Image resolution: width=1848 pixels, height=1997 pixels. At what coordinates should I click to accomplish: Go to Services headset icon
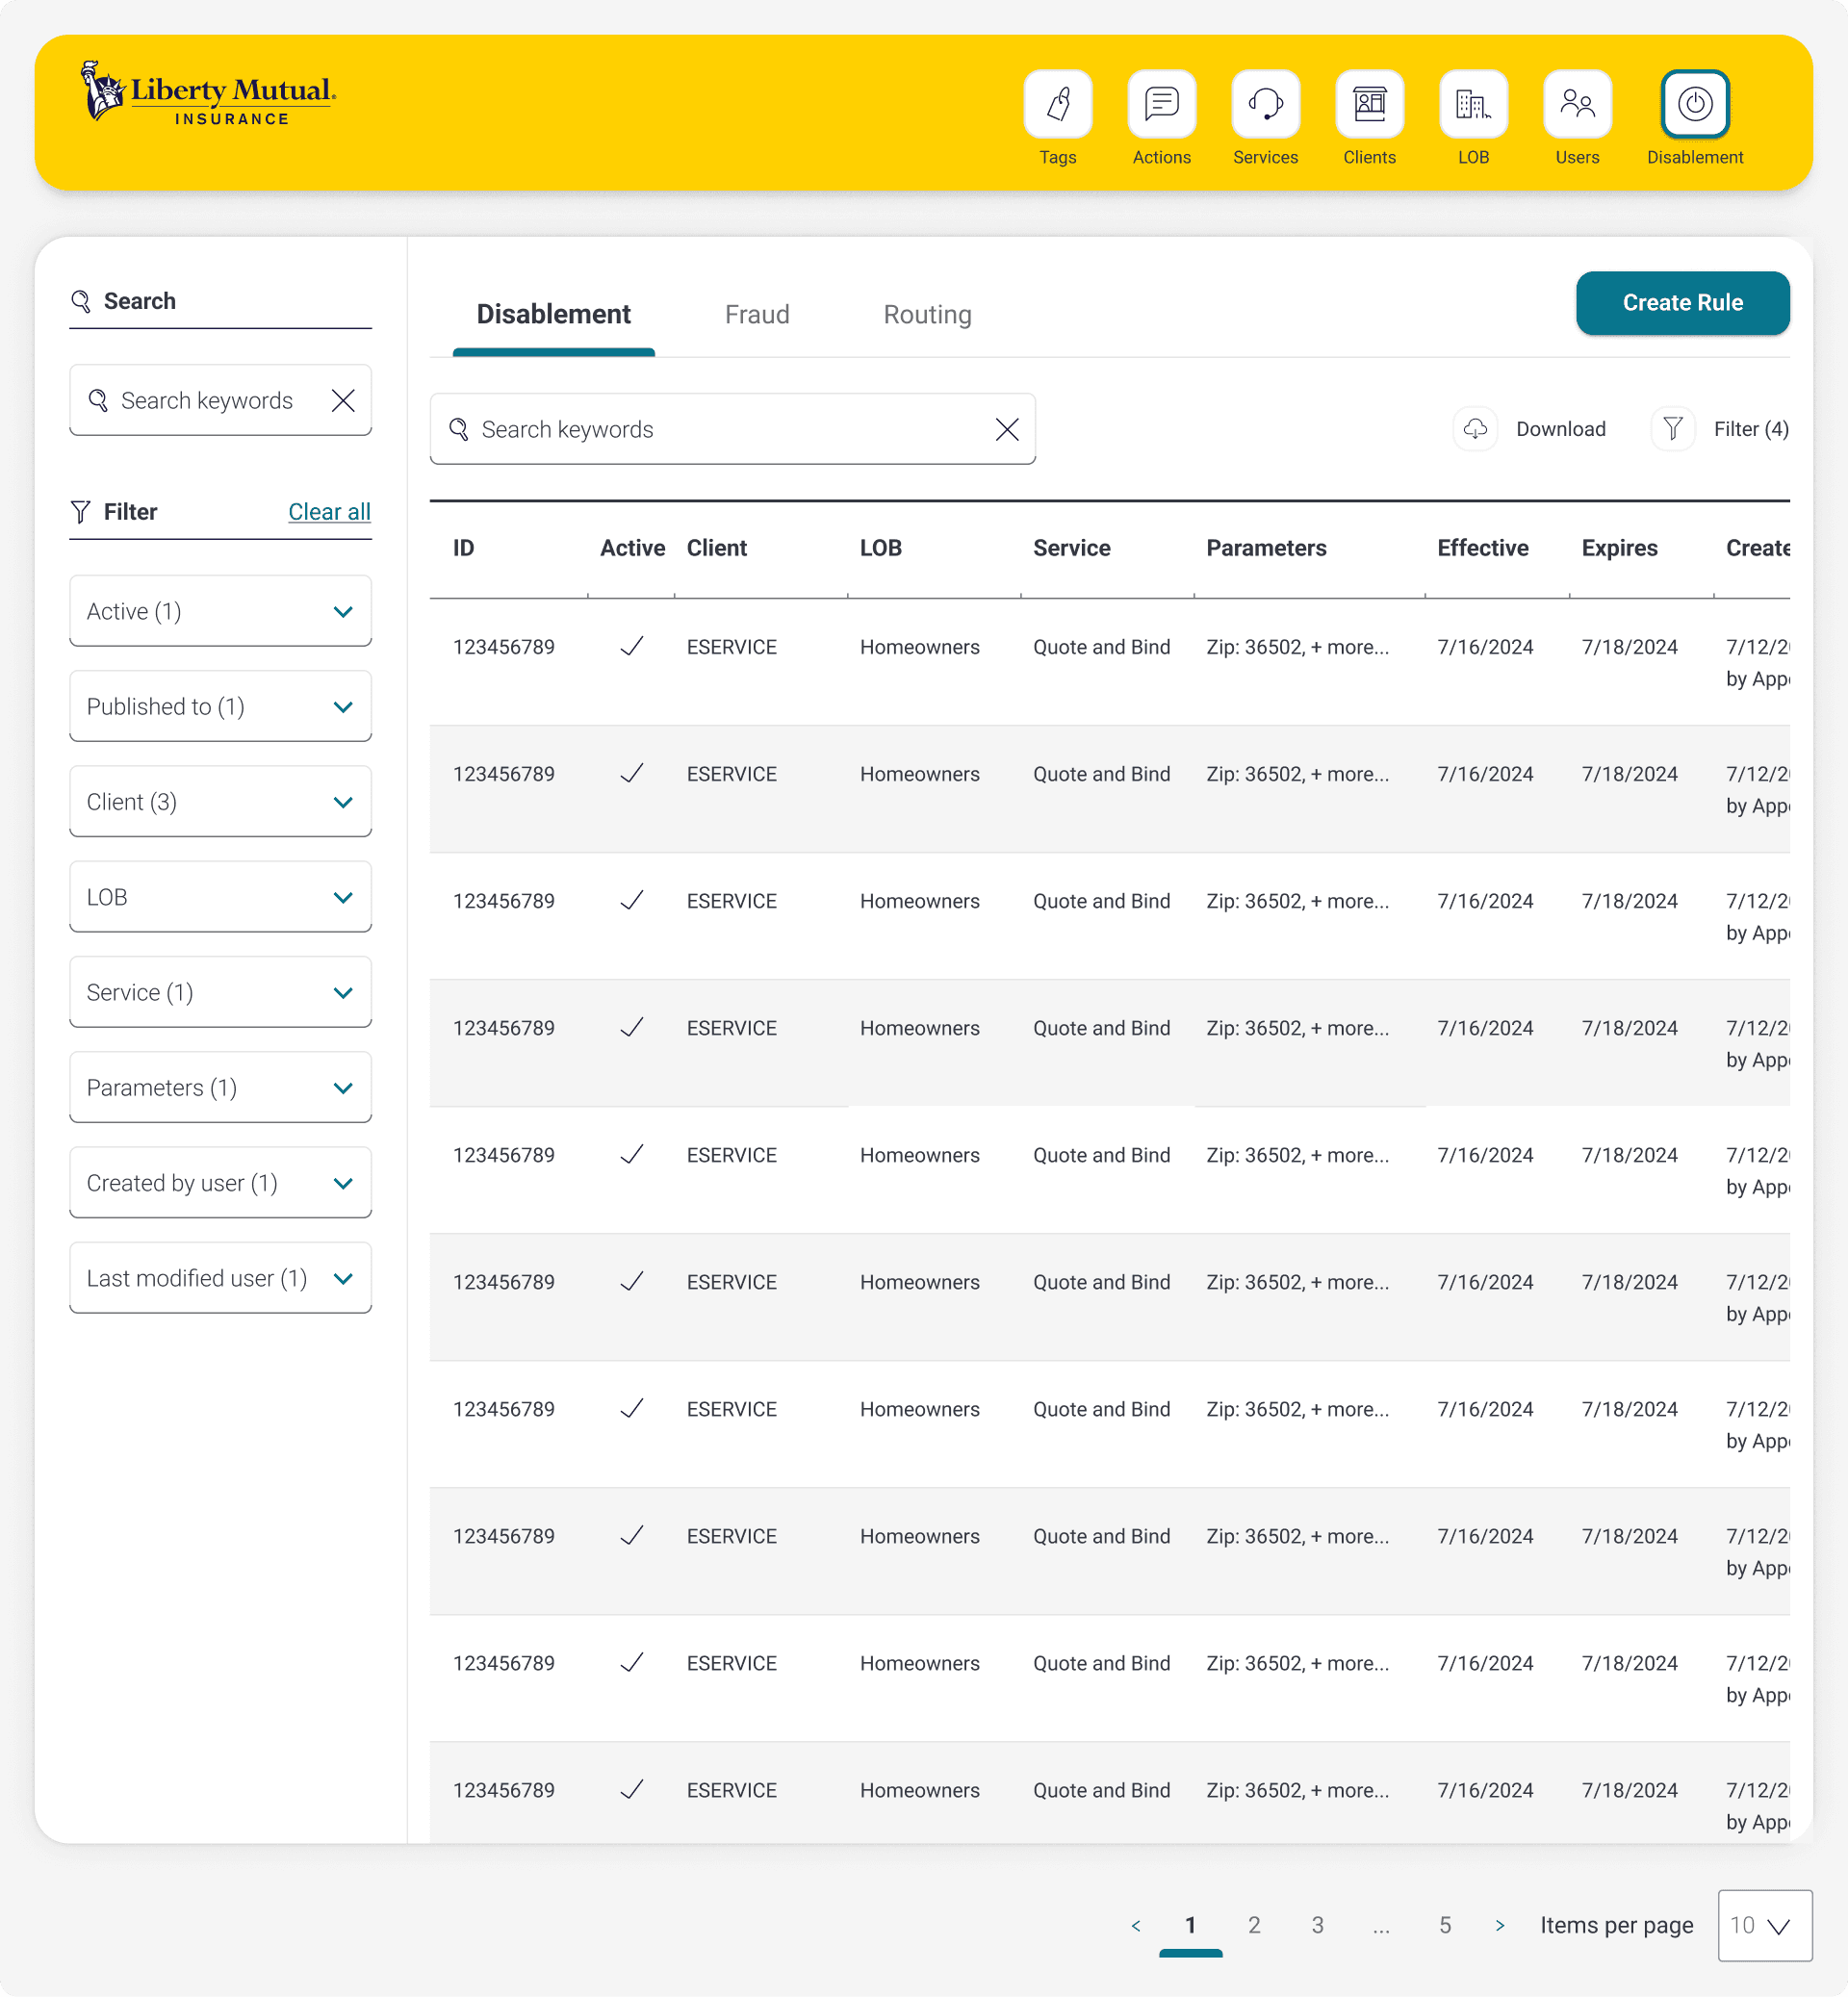coord(1265,104)
